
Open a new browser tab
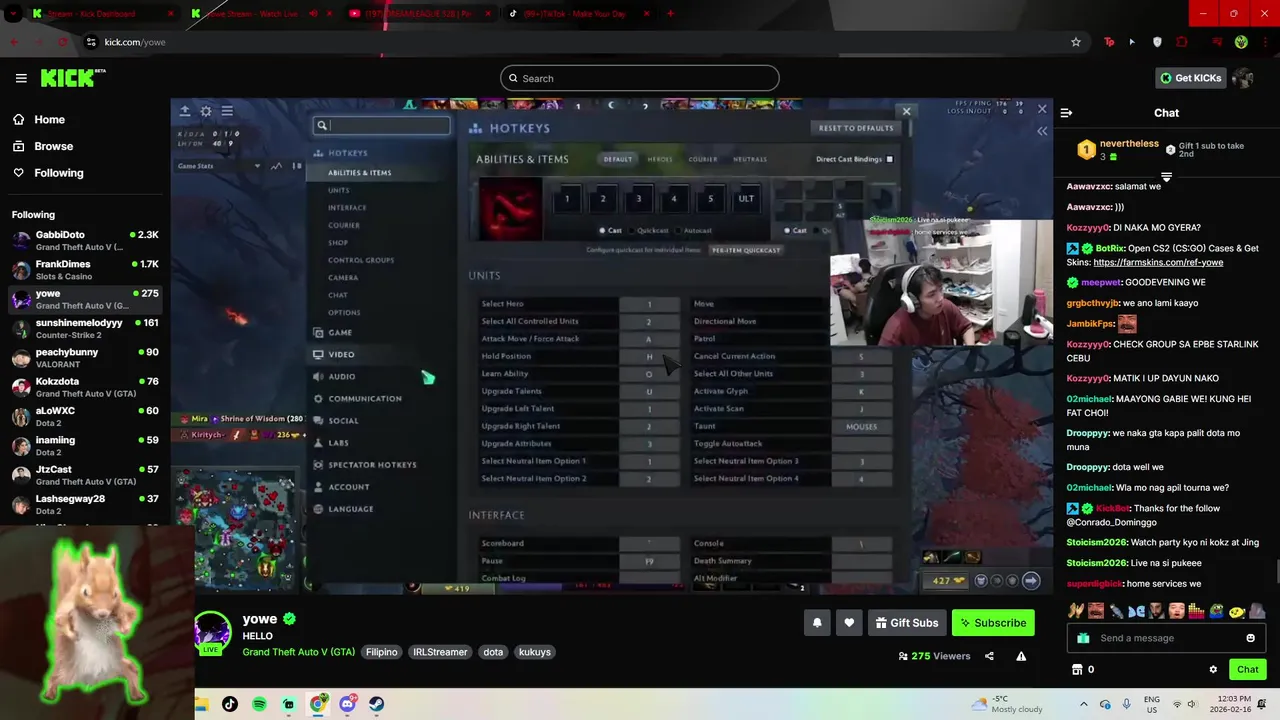tap(670, 14)
